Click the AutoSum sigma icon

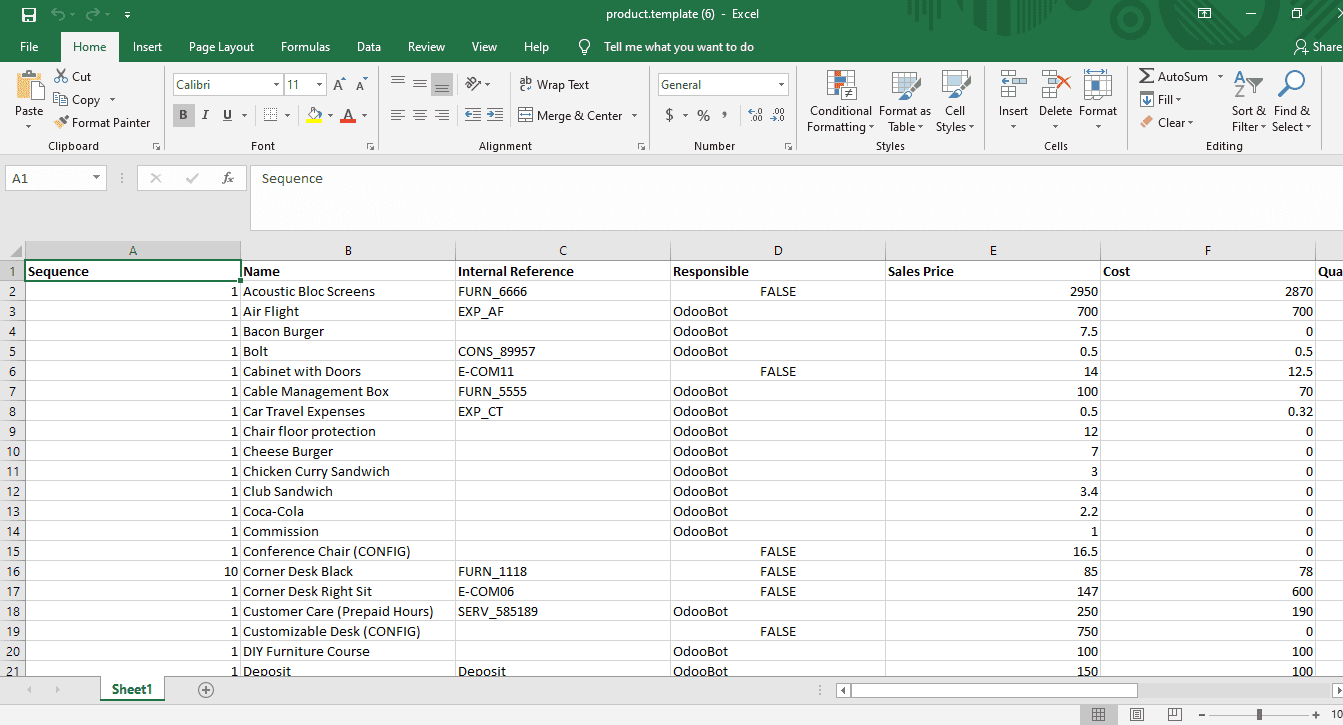coord(1147,76)
